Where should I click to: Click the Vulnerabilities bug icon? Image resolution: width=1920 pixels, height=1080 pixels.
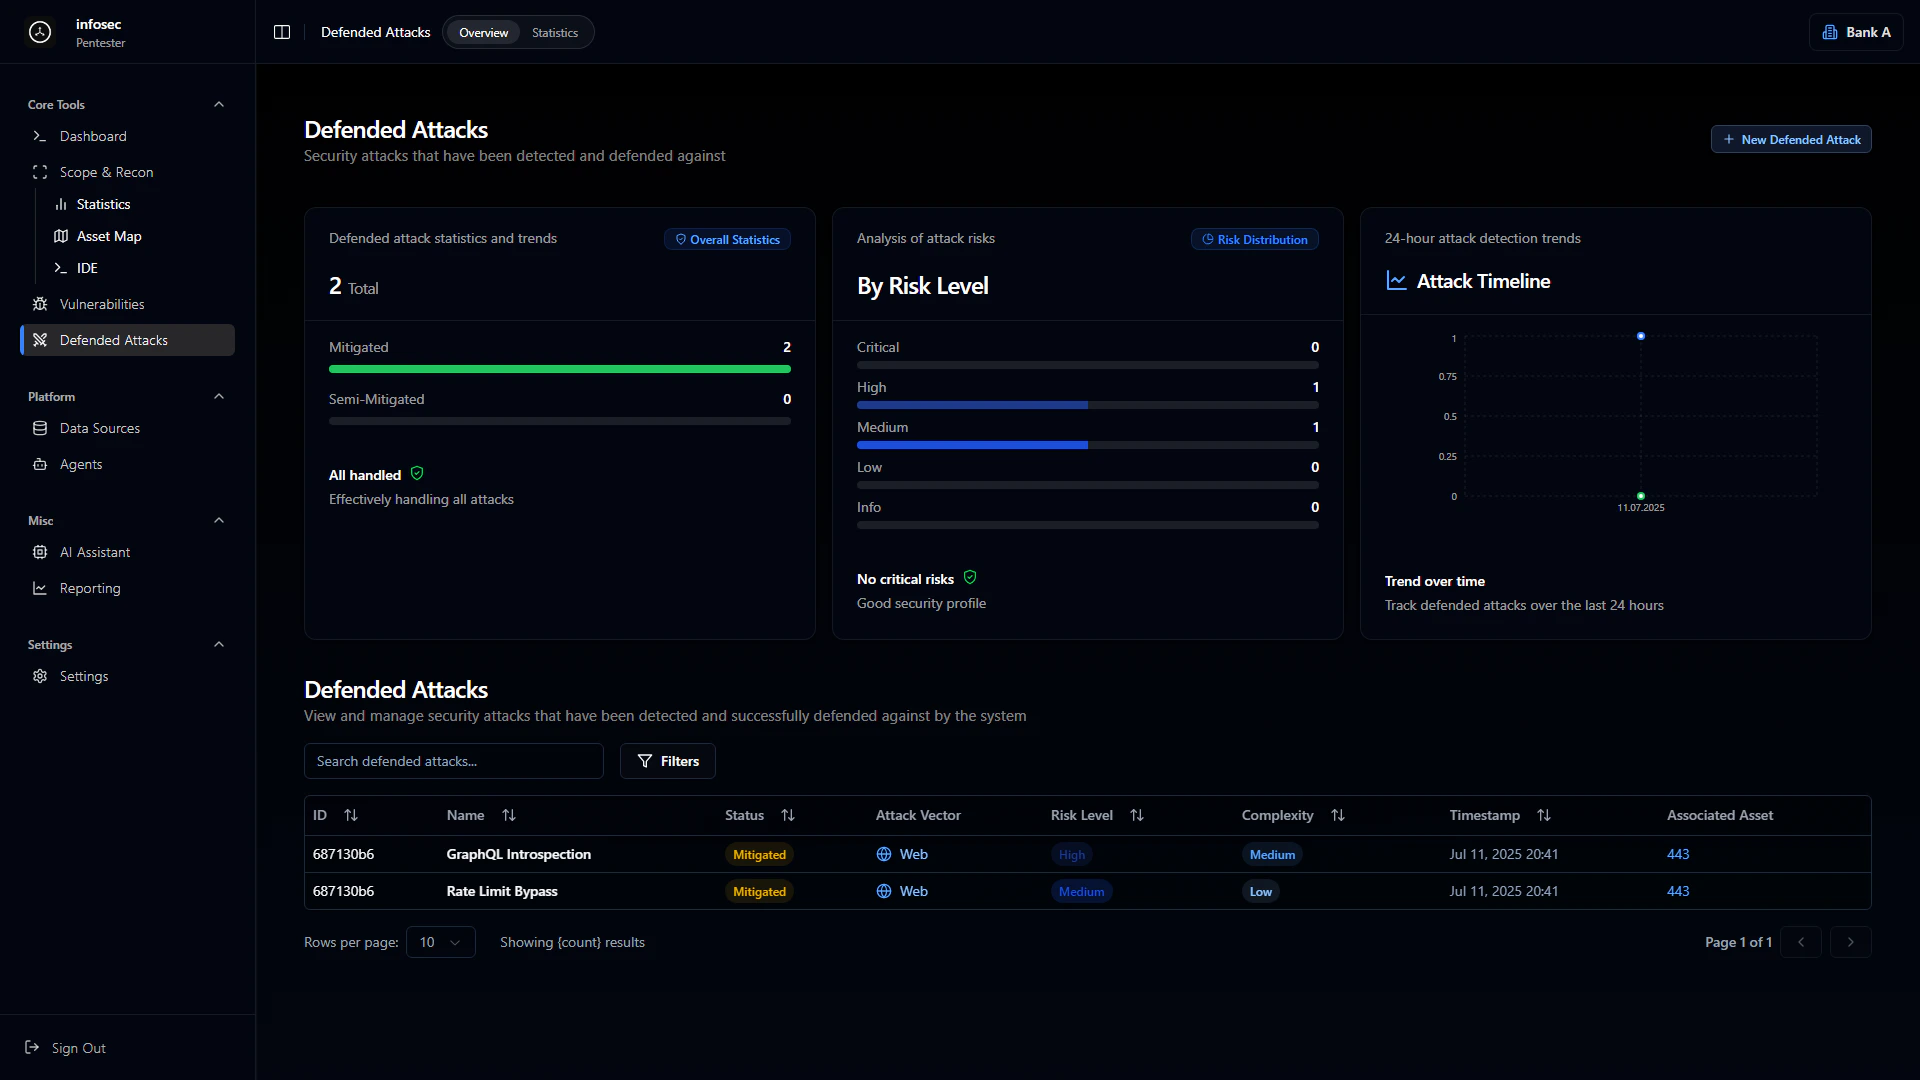(40, 304)
